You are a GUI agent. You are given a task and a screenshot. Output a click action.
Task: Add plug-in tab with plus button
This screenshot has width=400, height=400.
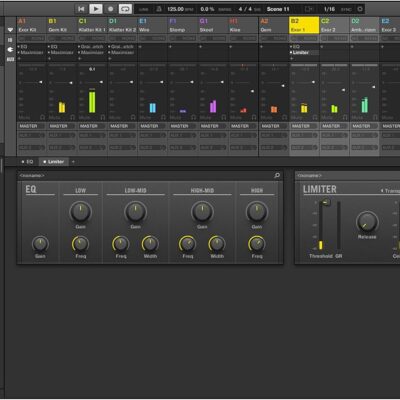click(73, 162)
